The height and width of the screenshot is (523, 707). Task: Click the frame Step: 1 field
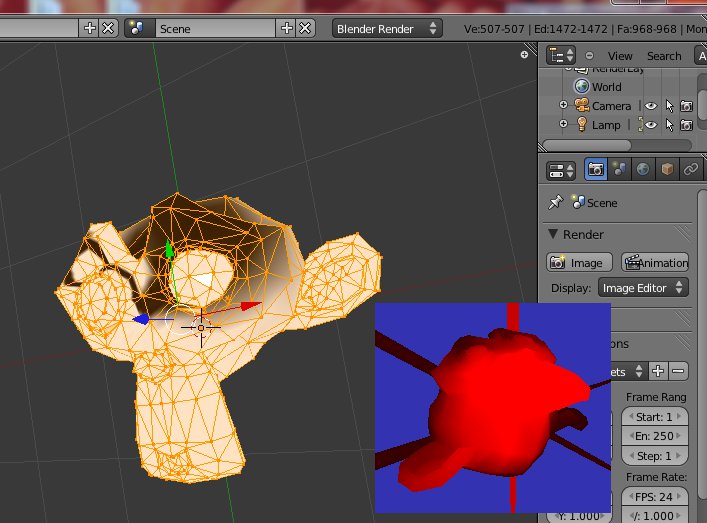click(655, 455)
